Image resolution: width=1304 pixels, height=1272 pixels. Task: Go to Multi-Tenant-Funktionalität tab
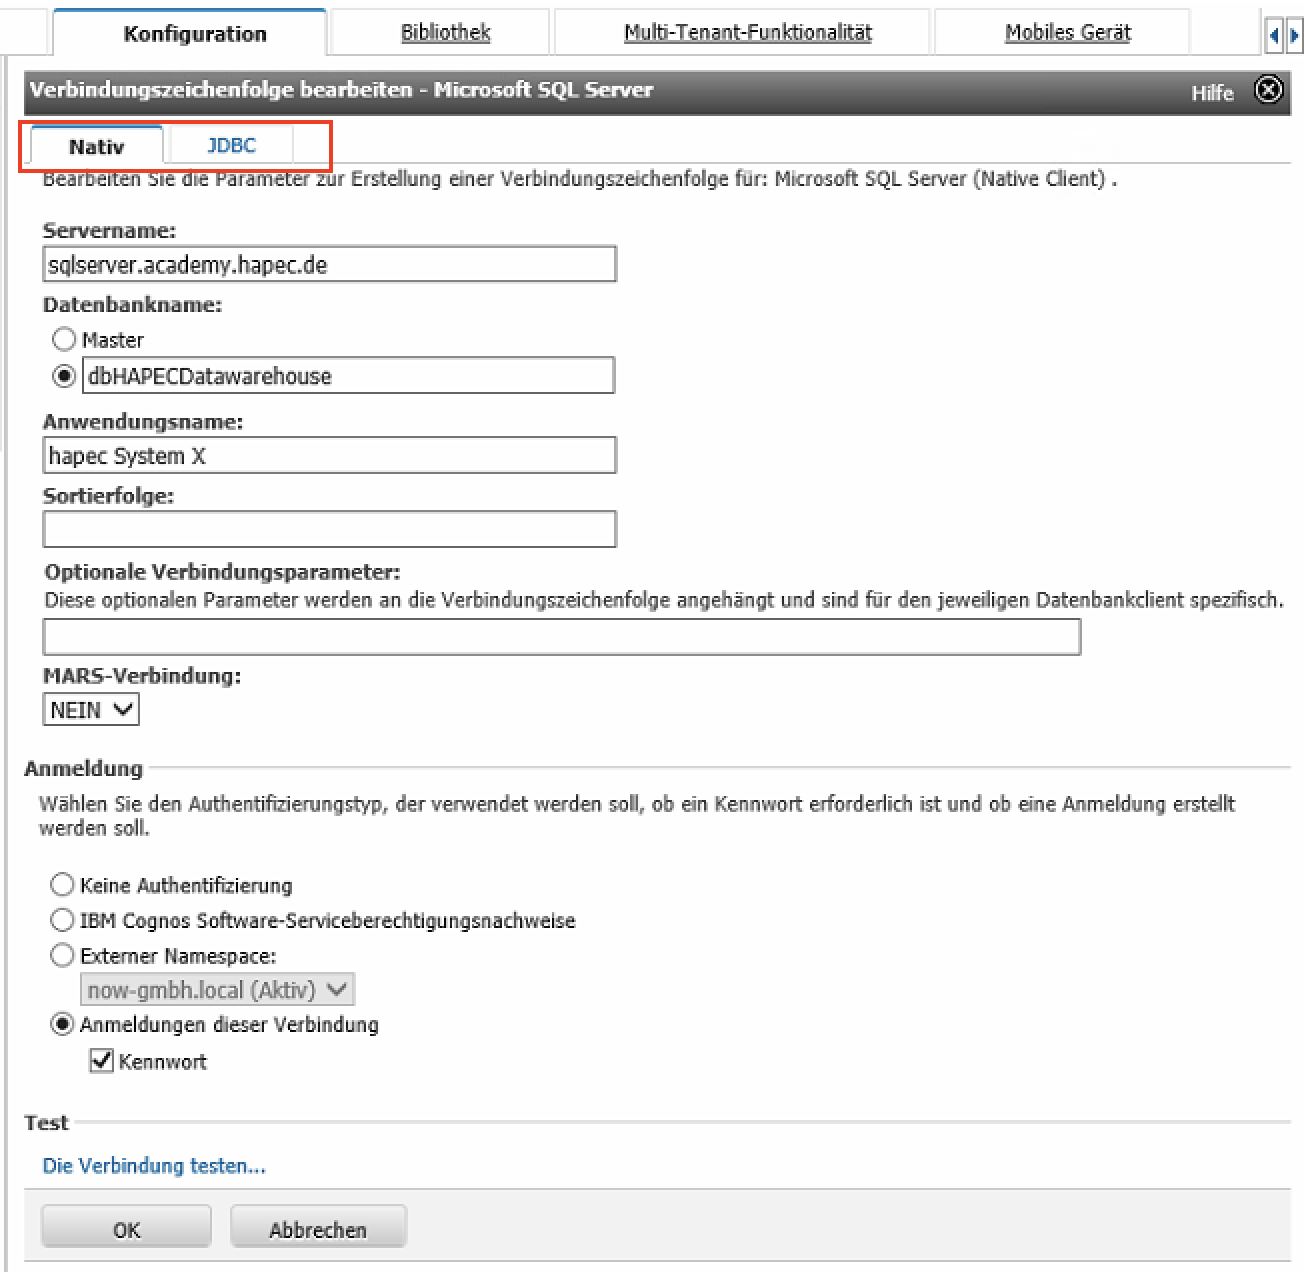[x=747, y=33]
